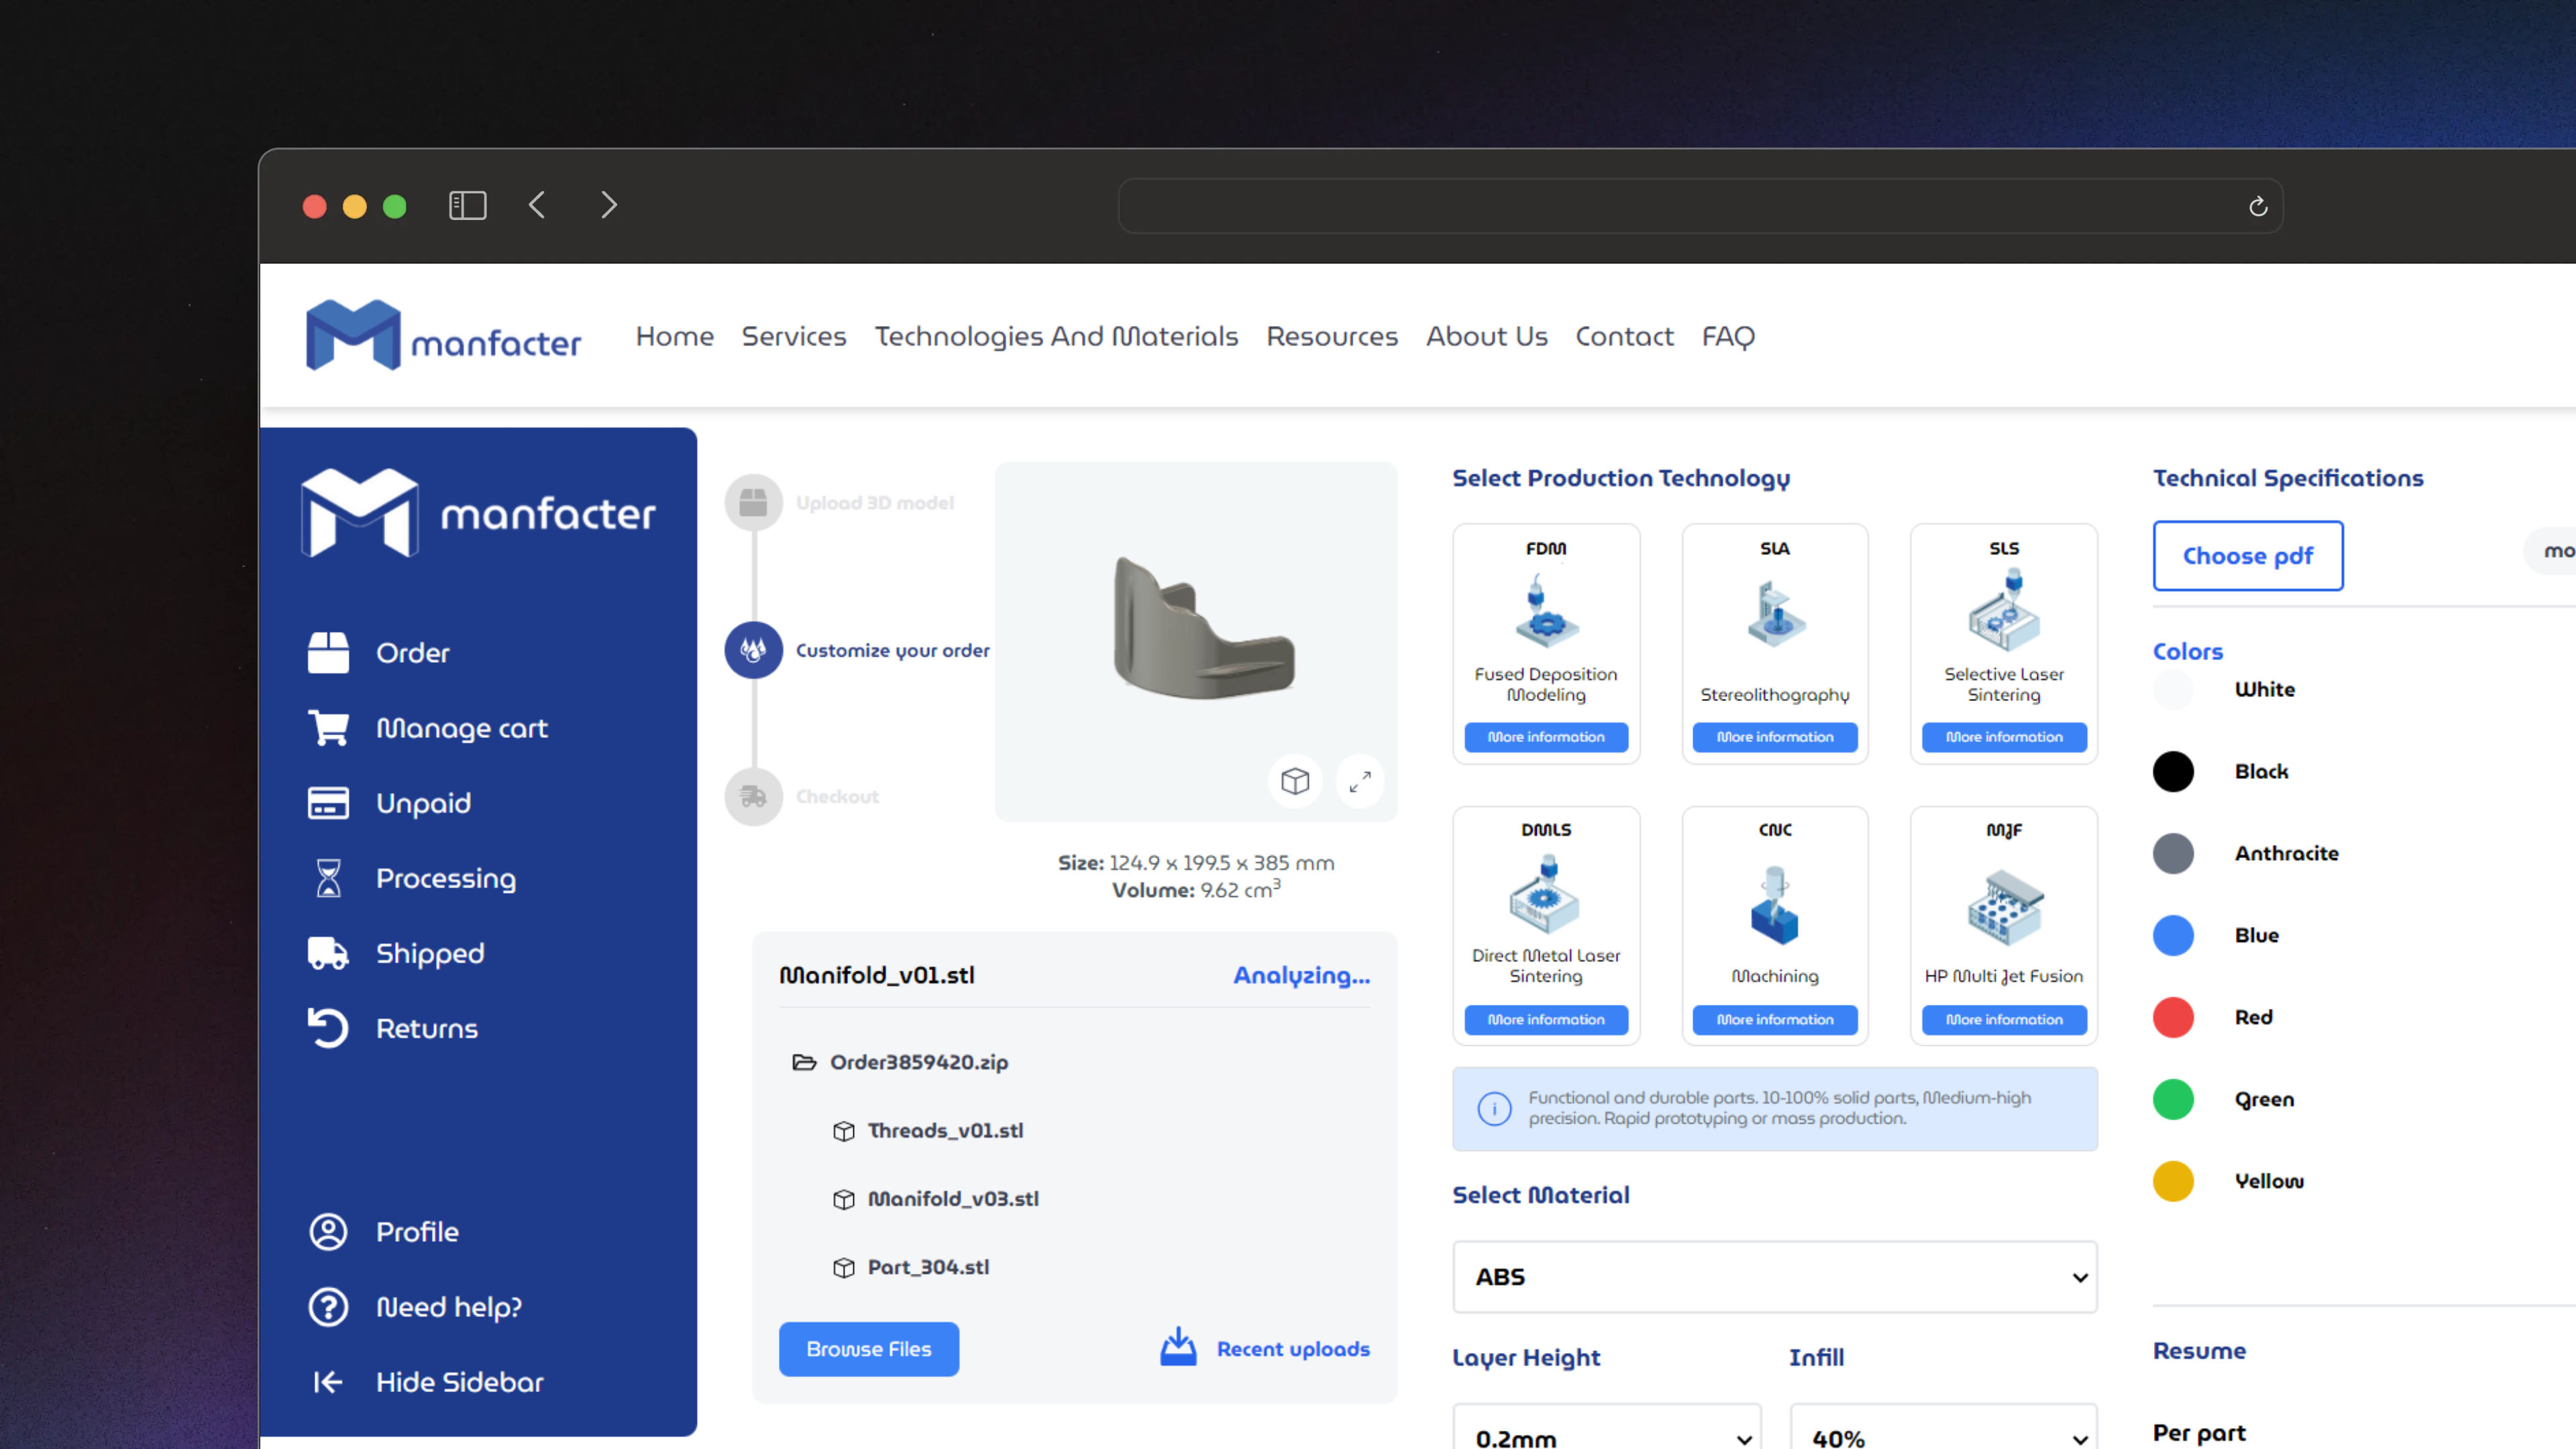Open the ABS material dropdown

1775,1277
